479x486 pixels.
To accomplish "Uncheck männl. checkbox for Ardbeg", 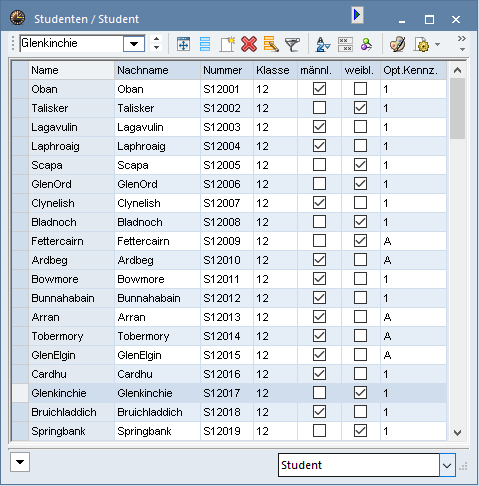I will click(x=319, y=260).
